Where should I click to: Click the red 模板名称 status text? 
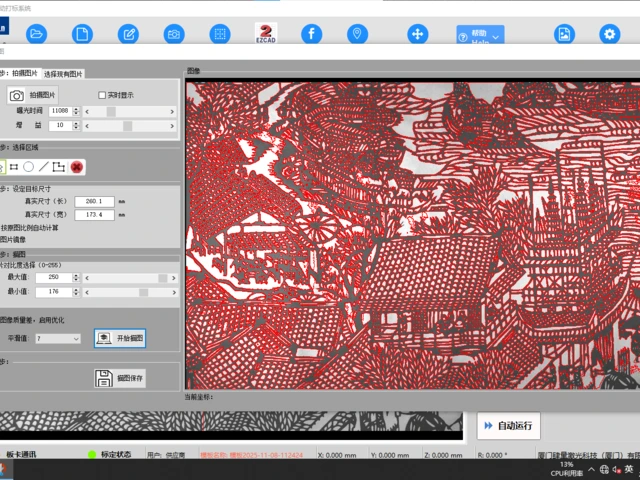(x=251, y=455)
